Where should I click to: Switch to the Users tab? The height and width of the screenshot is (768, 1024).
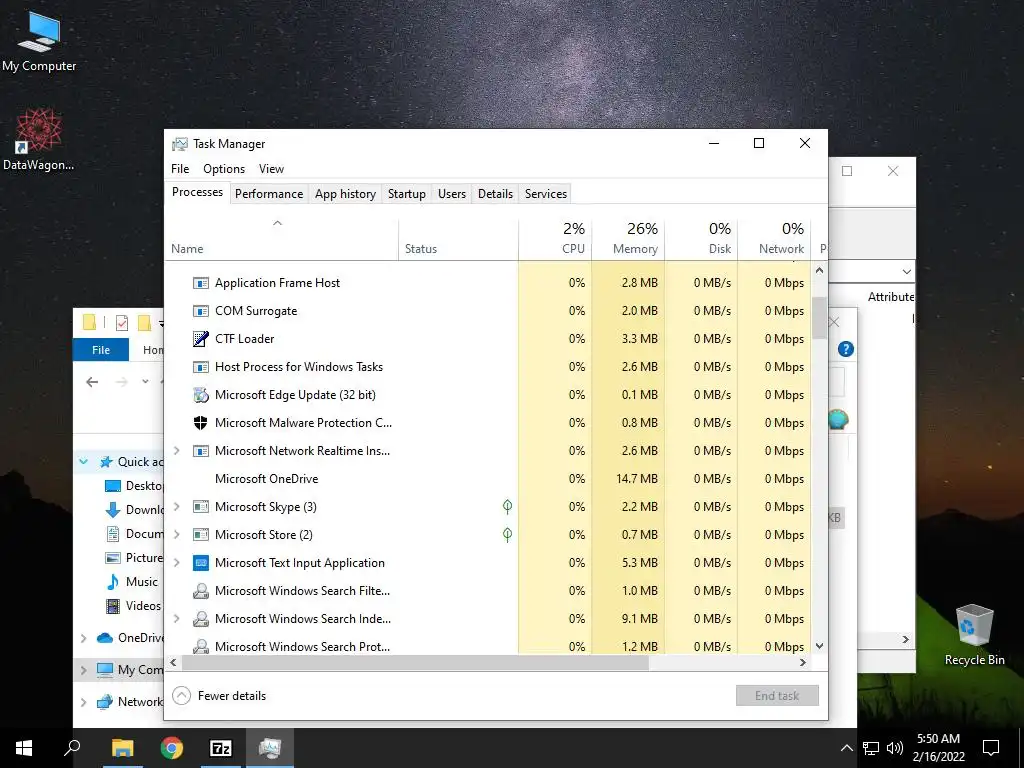(452, 194)
